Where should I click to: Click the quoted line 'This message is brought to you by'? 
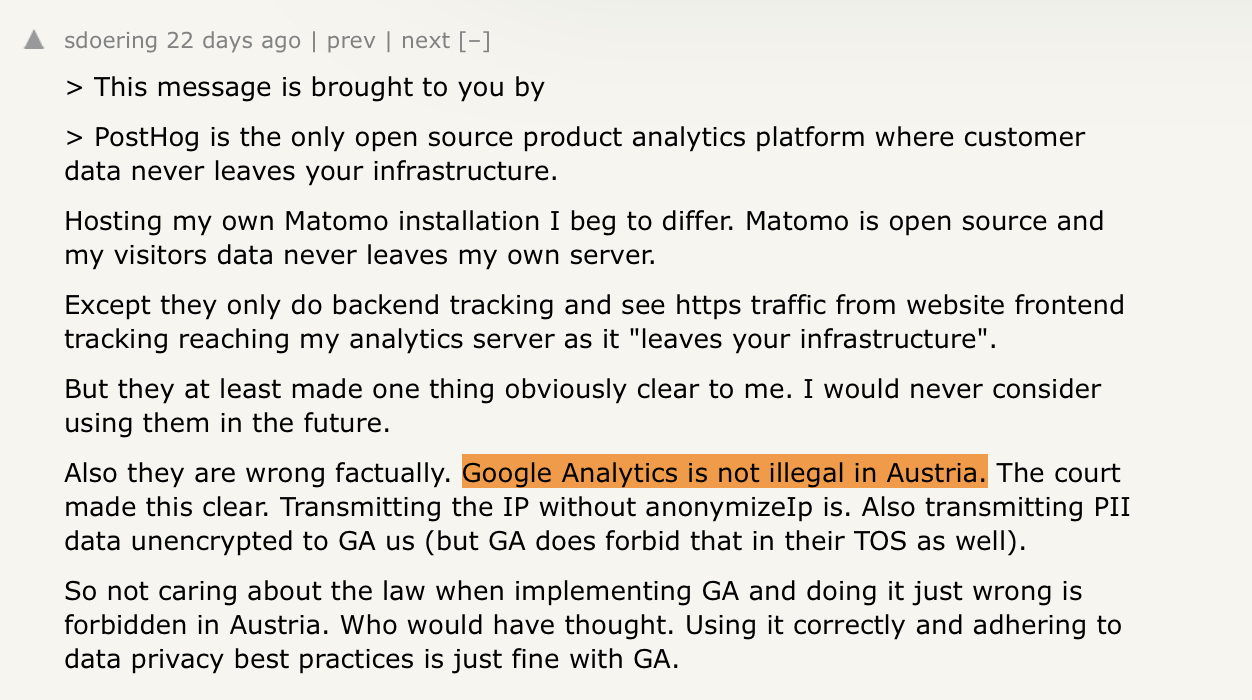point(319,87)
